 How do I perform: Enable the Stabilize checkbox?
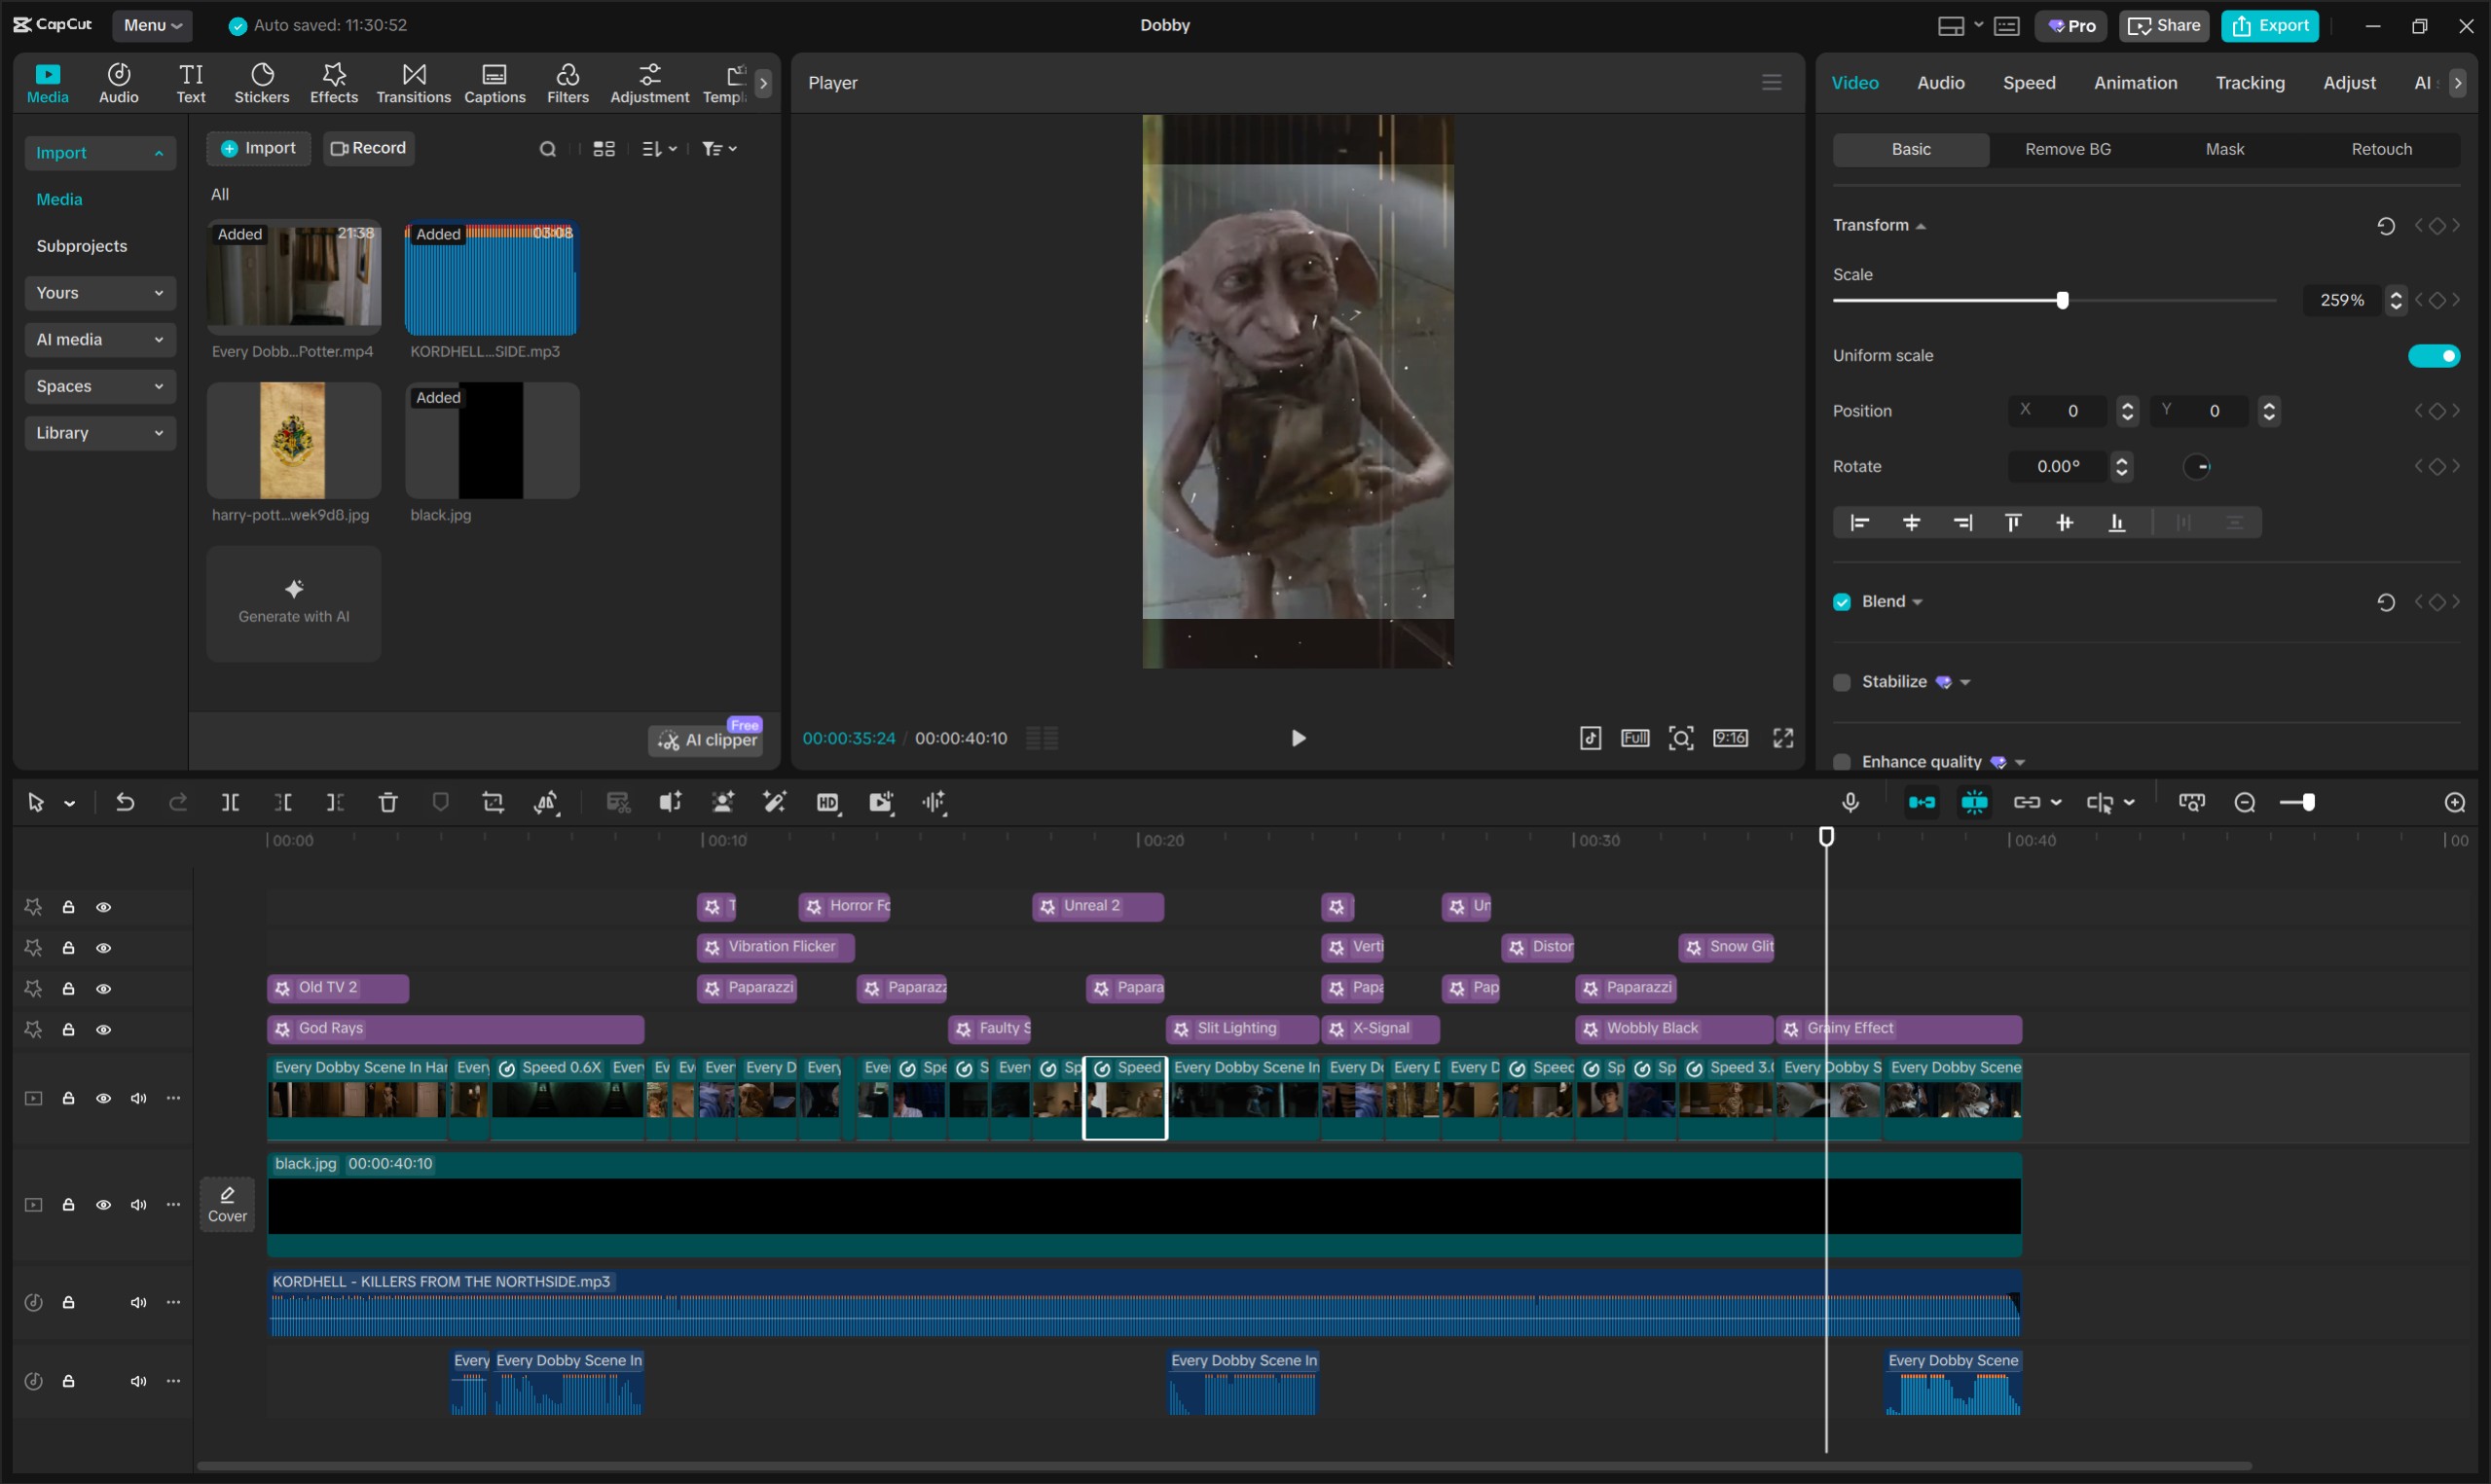1842,682
